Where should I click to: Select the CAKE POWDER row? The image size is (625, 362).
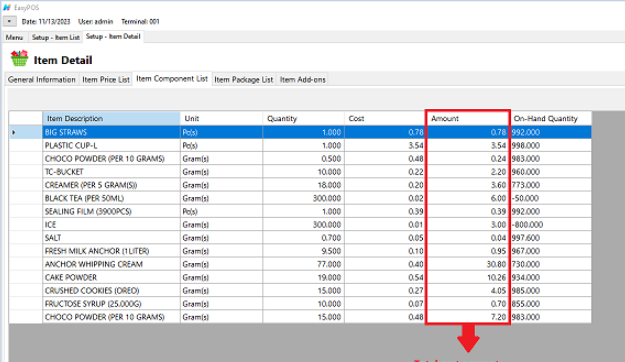pyautogui.click(x=300, y=277)
